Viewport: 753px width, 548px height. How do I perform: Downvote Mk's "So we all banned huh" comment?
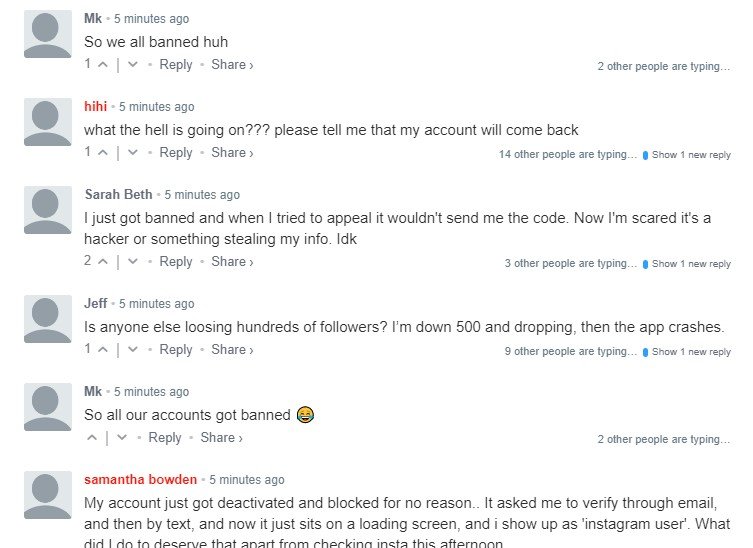pyautogui.click(x=132, y=65)
